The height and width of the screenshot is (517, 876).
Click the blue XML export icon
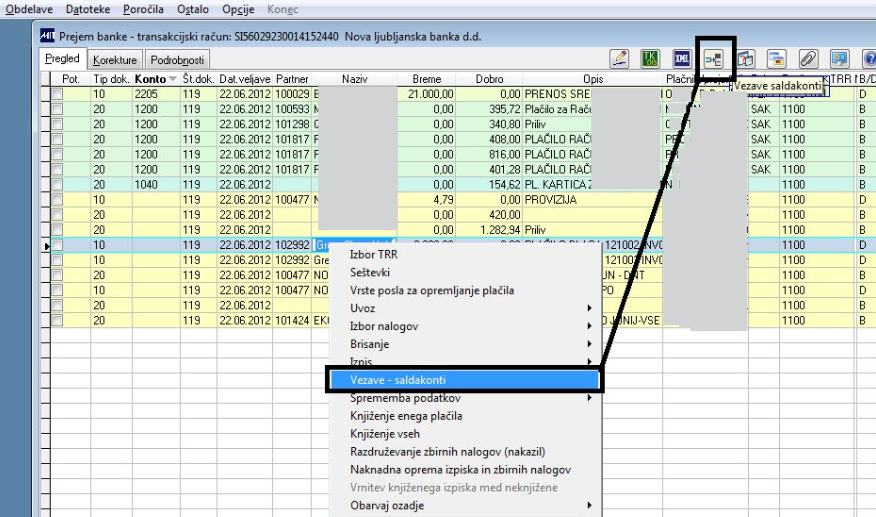pyautogui.click(x=682, y=59)
